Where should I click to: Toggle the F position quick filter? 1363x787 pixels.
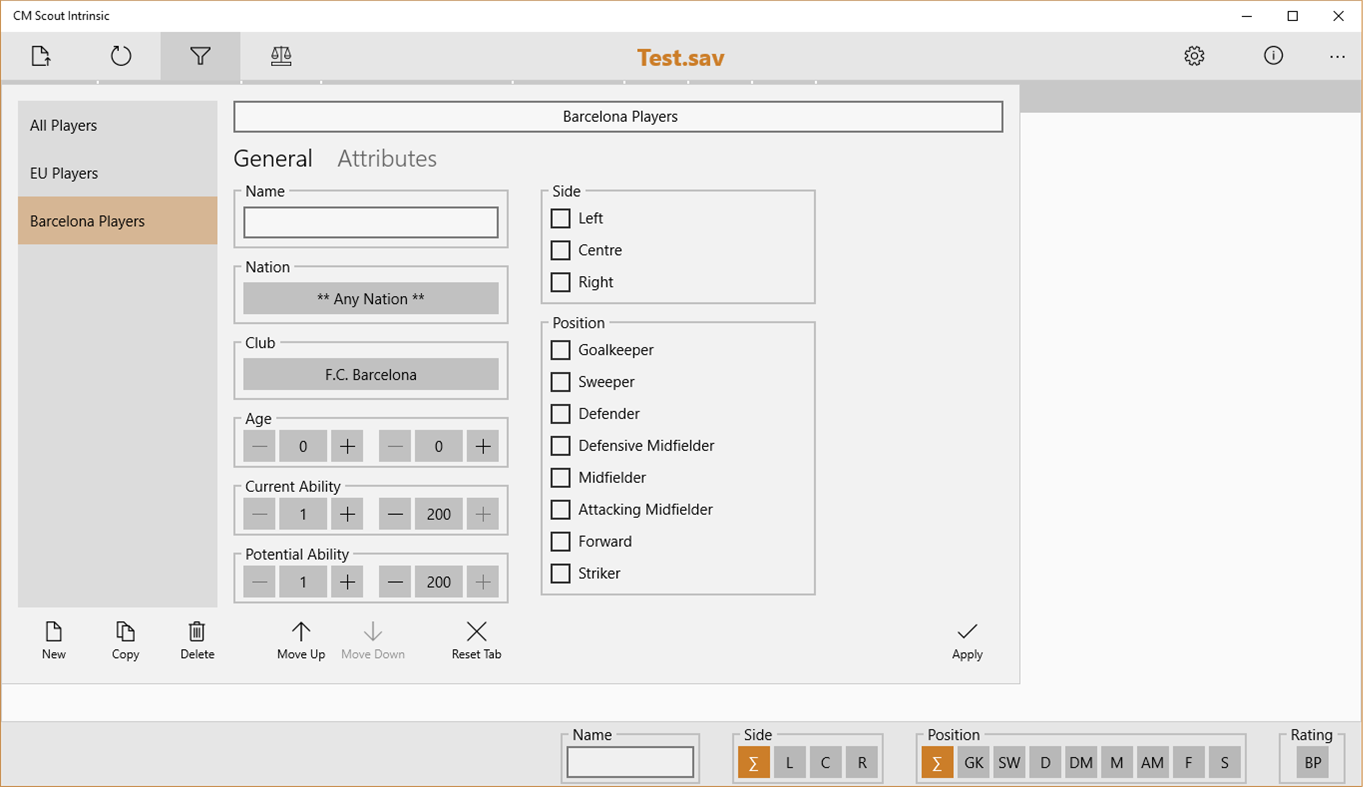click(1189, 763)
